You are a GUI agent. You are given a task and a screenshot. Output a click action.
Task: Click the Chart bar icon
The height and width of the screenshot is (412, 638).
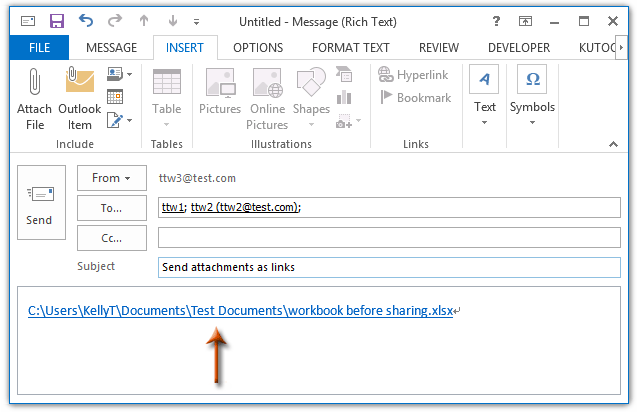344,97
